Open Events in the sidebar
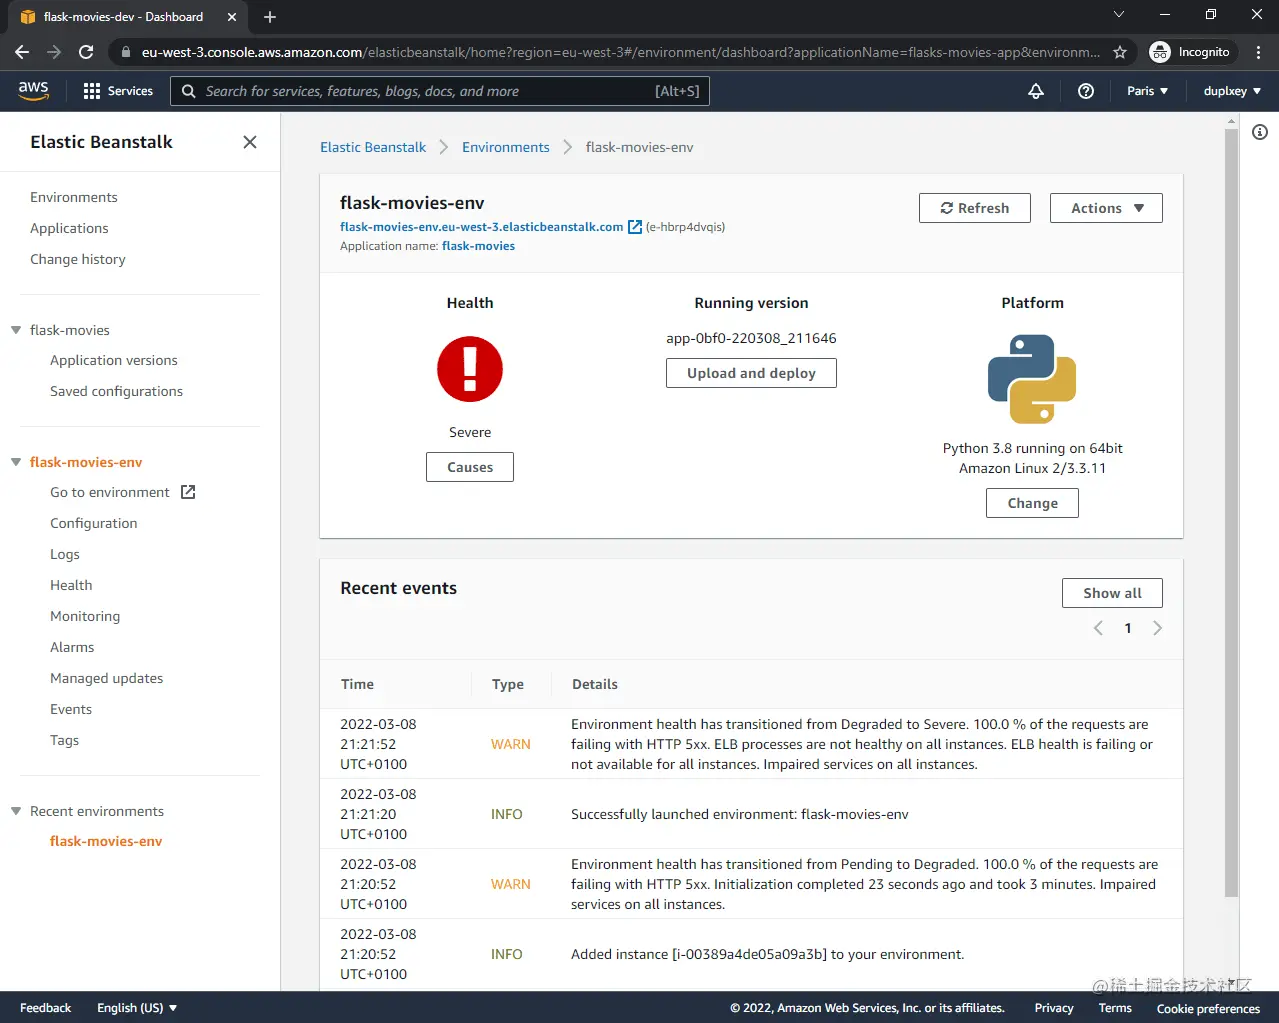 pos(71,709)
